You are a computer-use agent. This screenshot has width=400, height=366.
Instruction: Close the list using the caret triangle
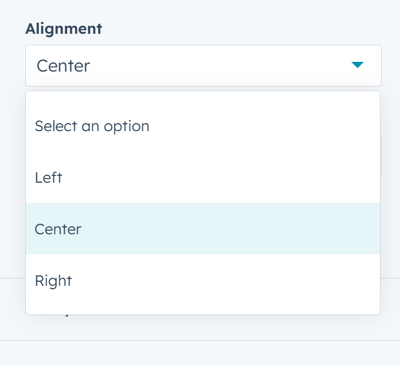pos(357,65)
